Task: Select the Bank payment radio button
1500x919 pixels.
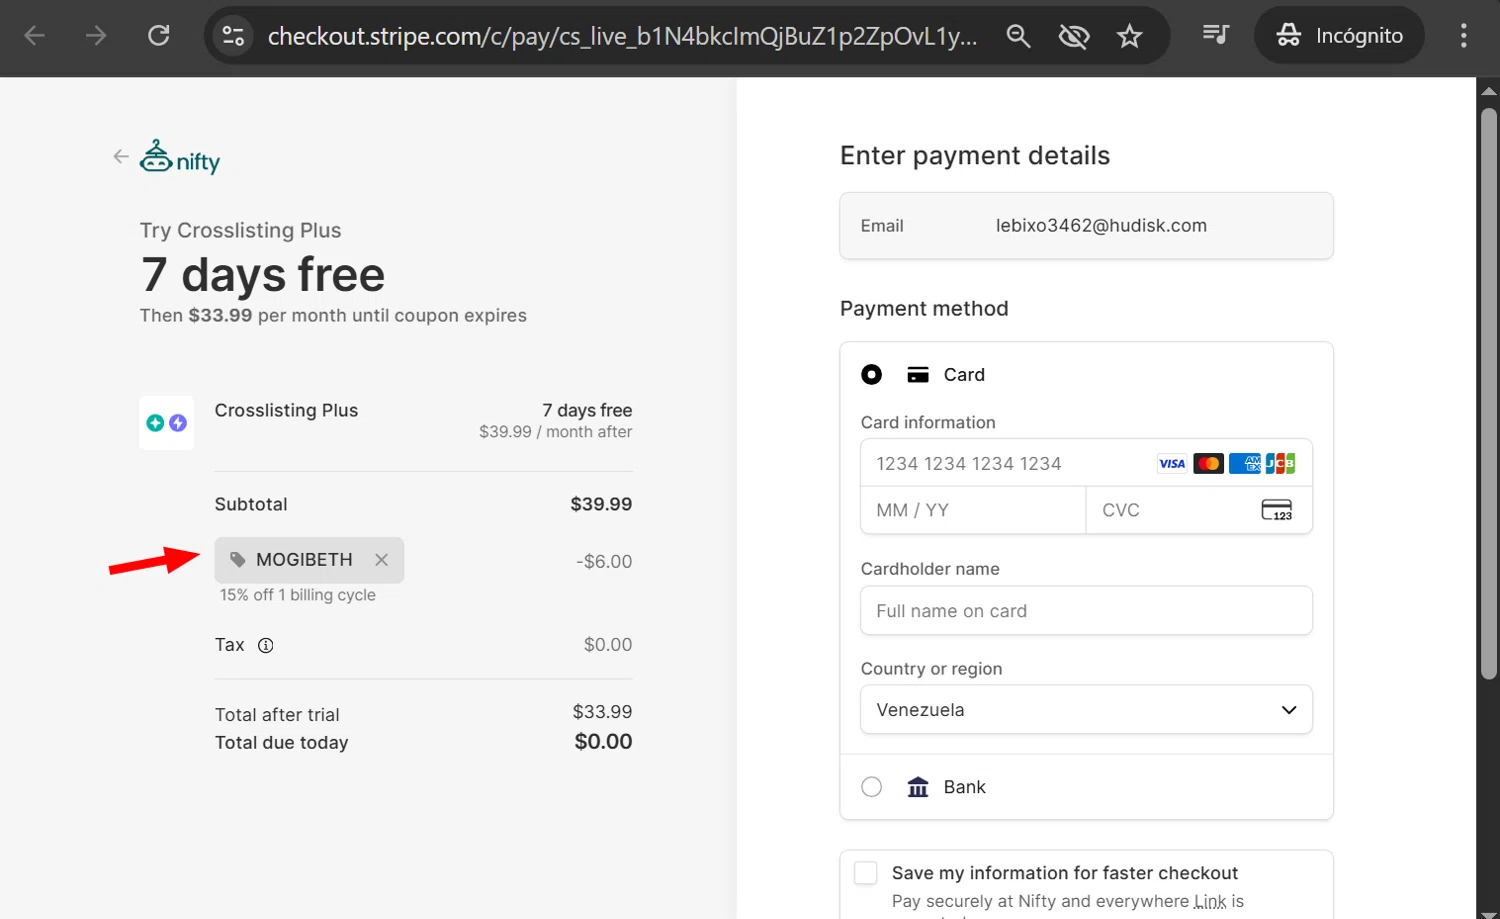Action: click(872, 787)
